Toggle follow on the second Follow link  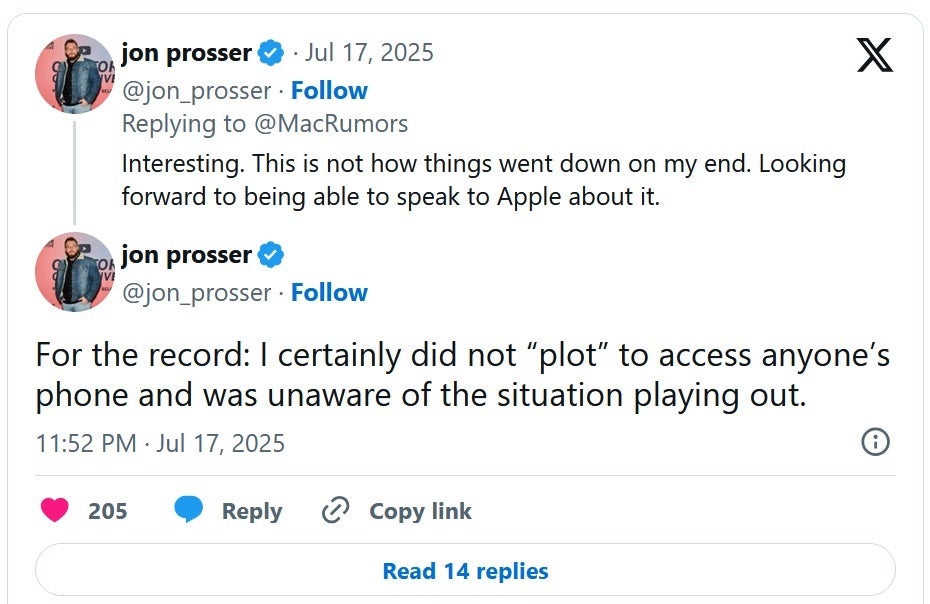(330, 292)
